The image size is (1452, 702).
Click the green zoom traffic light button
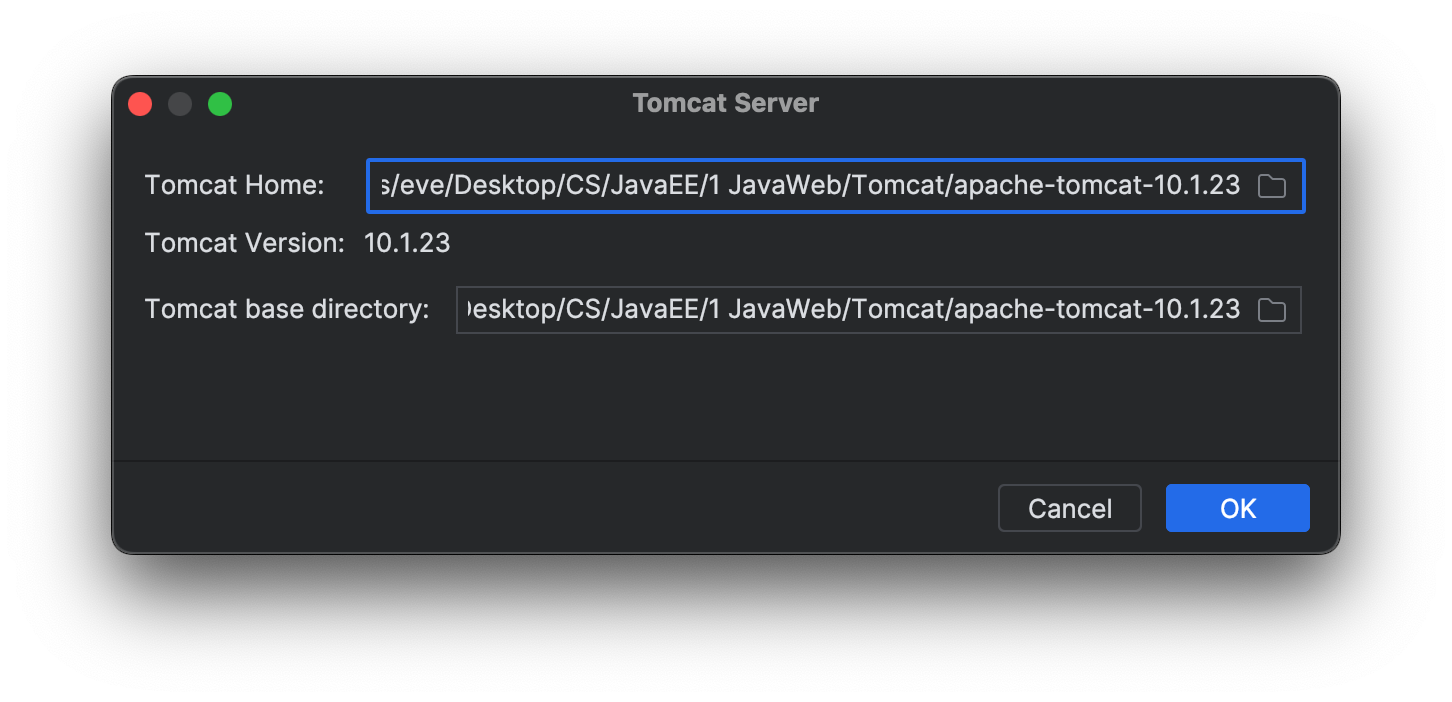point(220,103)
